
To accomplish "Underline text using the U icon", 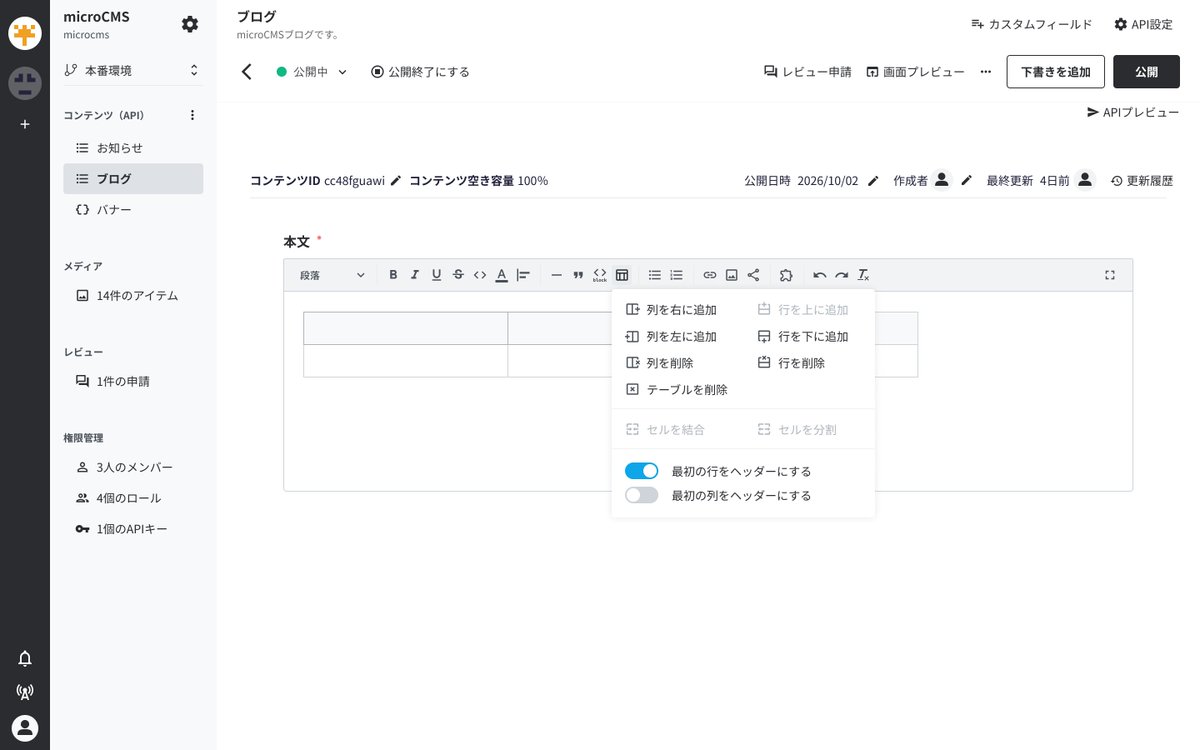I will (437, 275).
